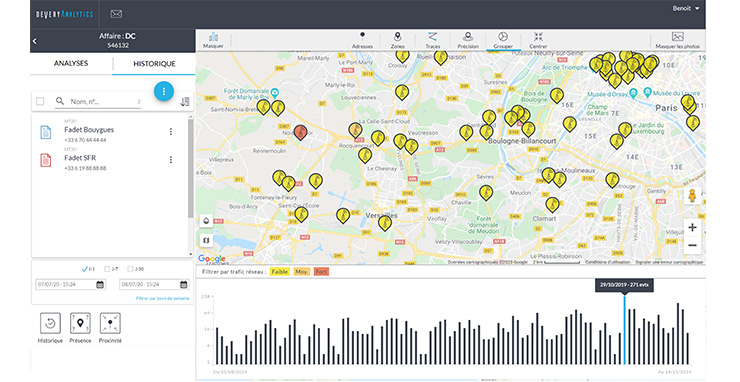The height and width of the screenshot is (382, 740).
Task: Switch to the HISTORIQUE tab
Action: [154, 64]
